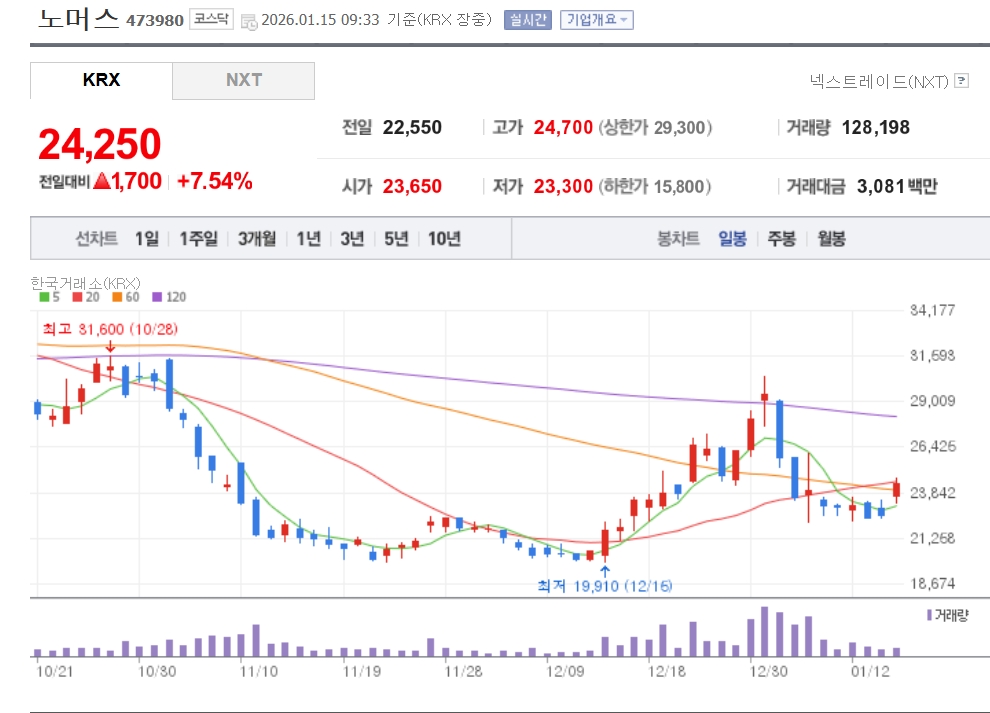
Task: Click the orange 60-day moving average swatch
Action: [117, 297]
